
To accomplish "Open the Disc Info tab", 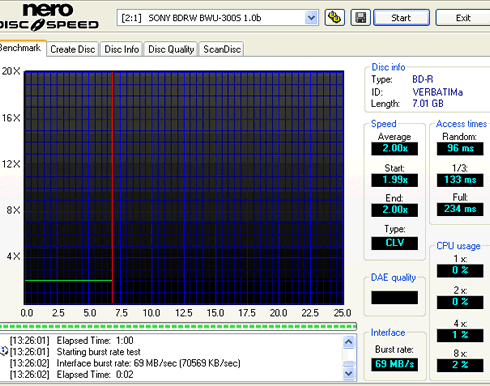I will coord(122,49).
